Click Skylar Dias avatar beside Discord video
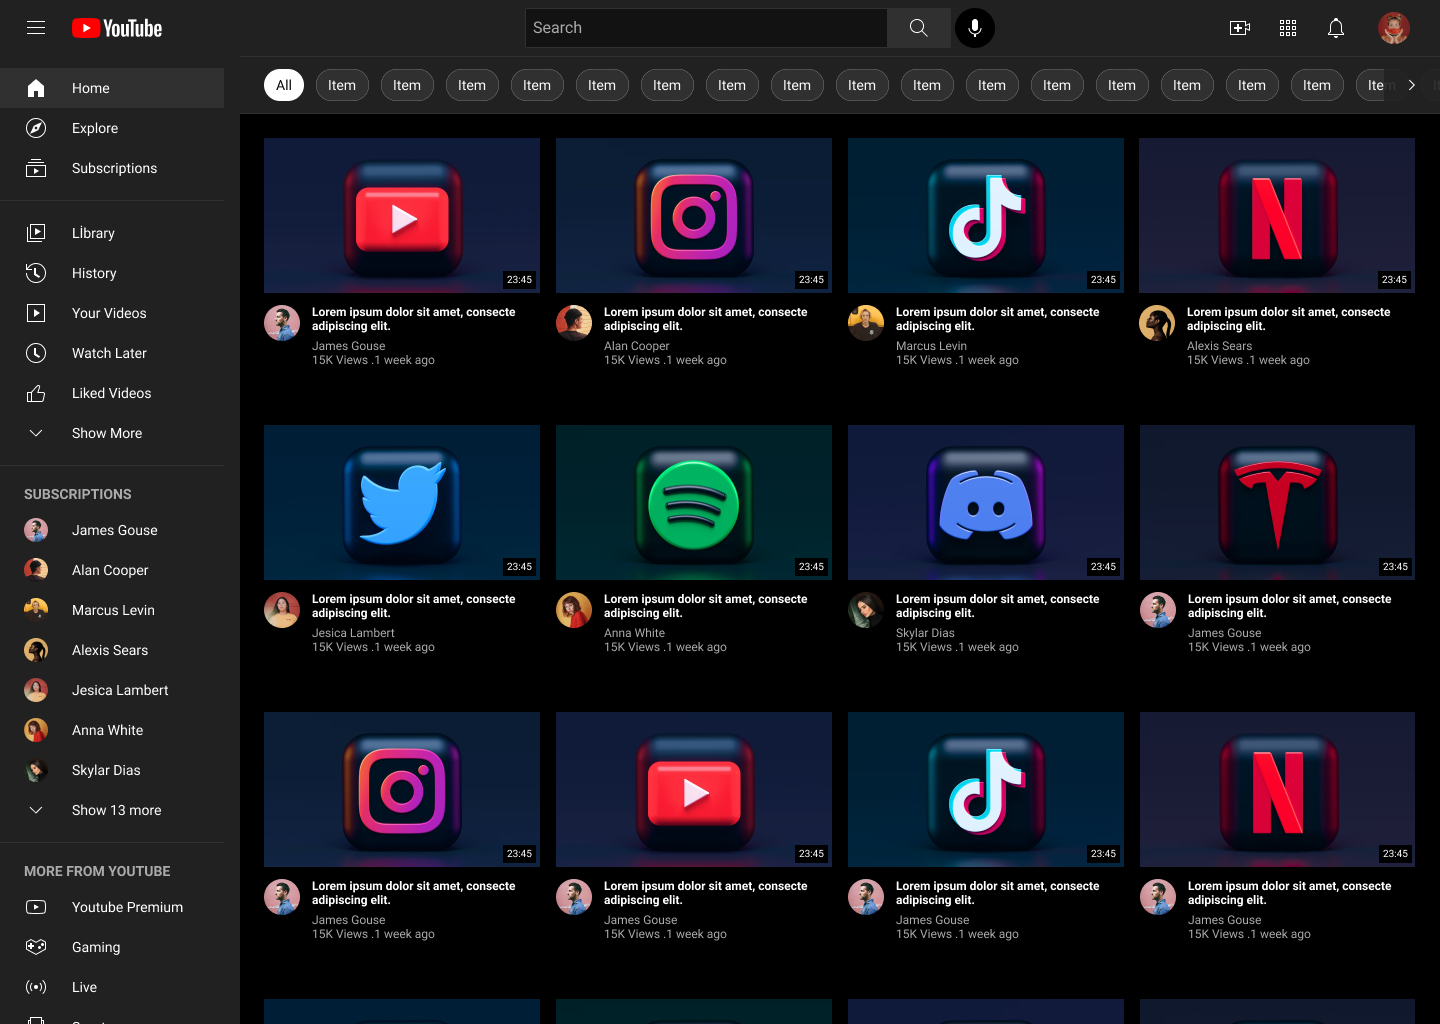 coord(866,610)
